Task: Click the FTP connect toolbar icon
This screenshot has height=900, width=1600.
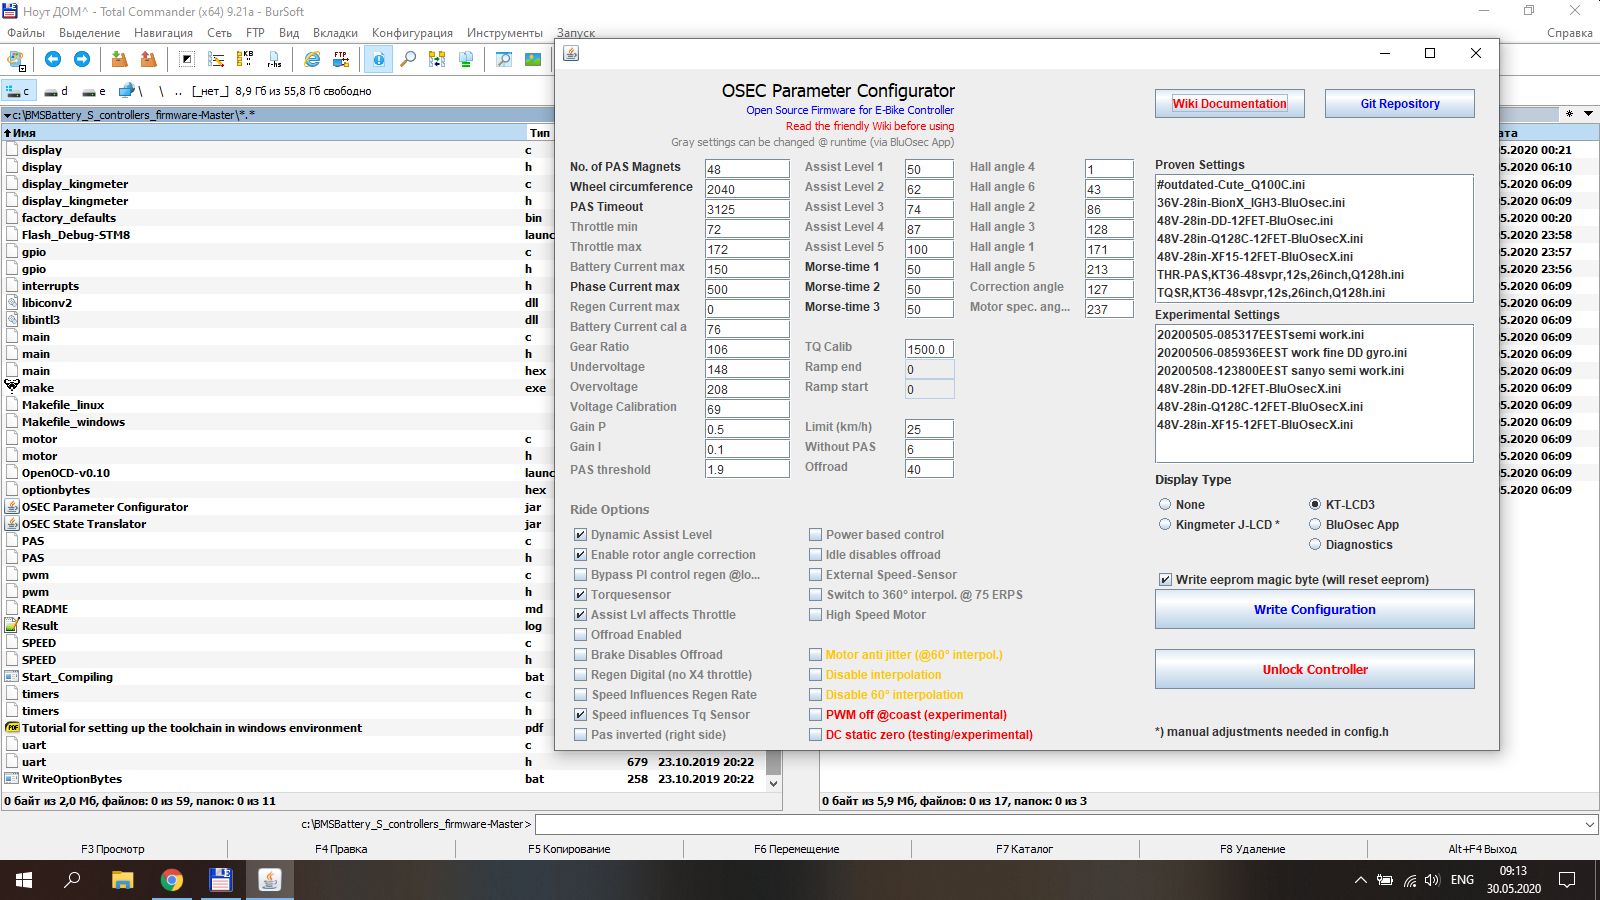Action: click(x=341, y=60)
